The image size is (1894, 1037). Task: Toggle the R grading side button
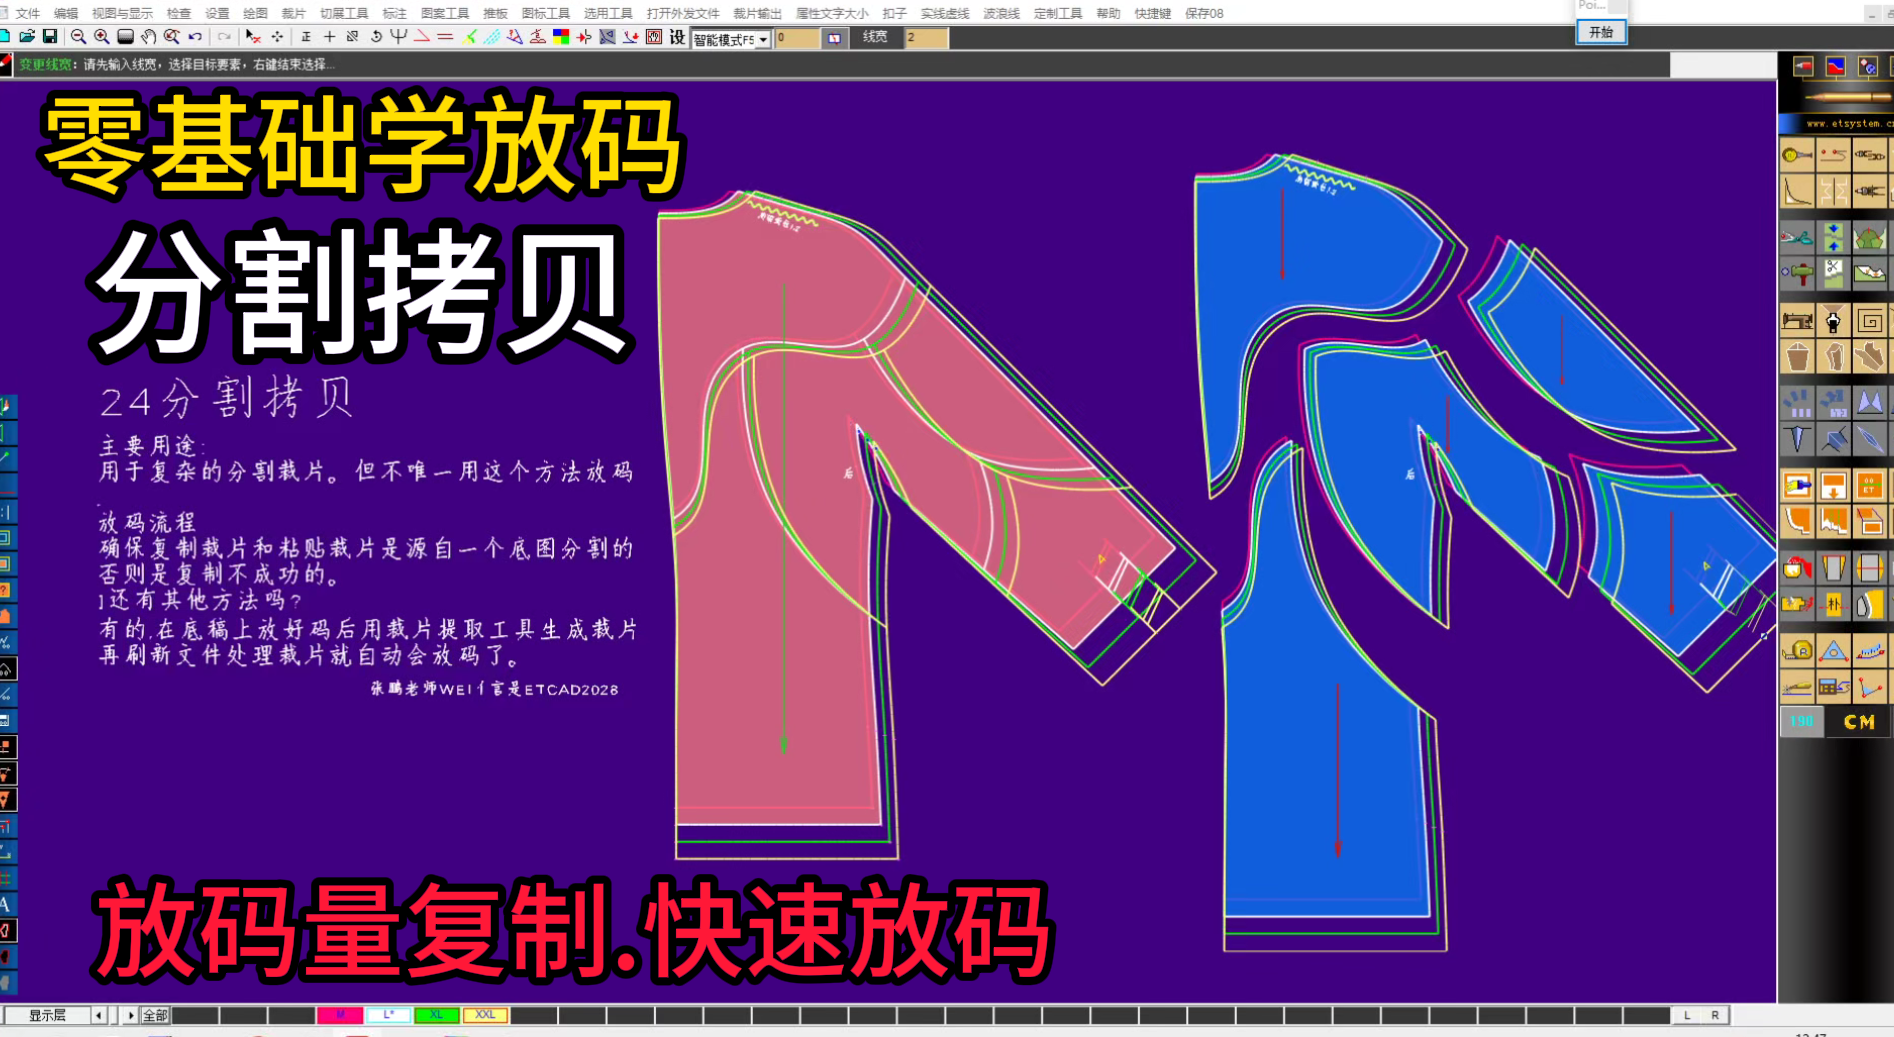click(1716, 1015)
